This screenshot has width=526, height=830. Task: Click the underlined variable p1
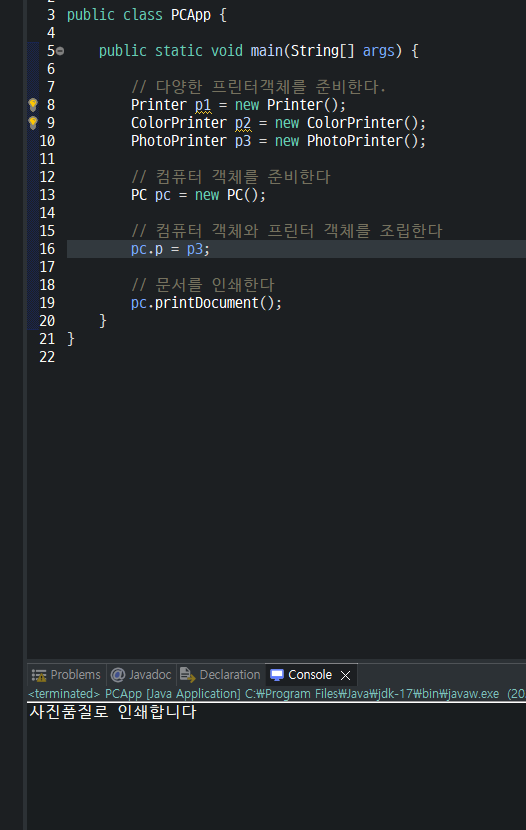click(203, 105)
